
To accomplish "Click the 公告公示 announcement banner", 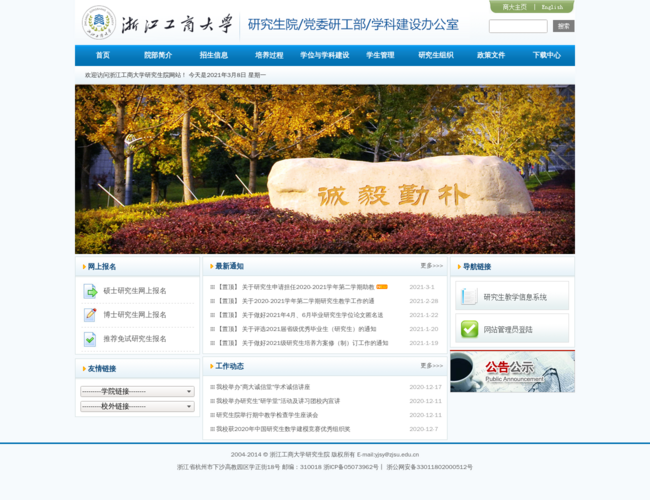I will tap(512, 371).
